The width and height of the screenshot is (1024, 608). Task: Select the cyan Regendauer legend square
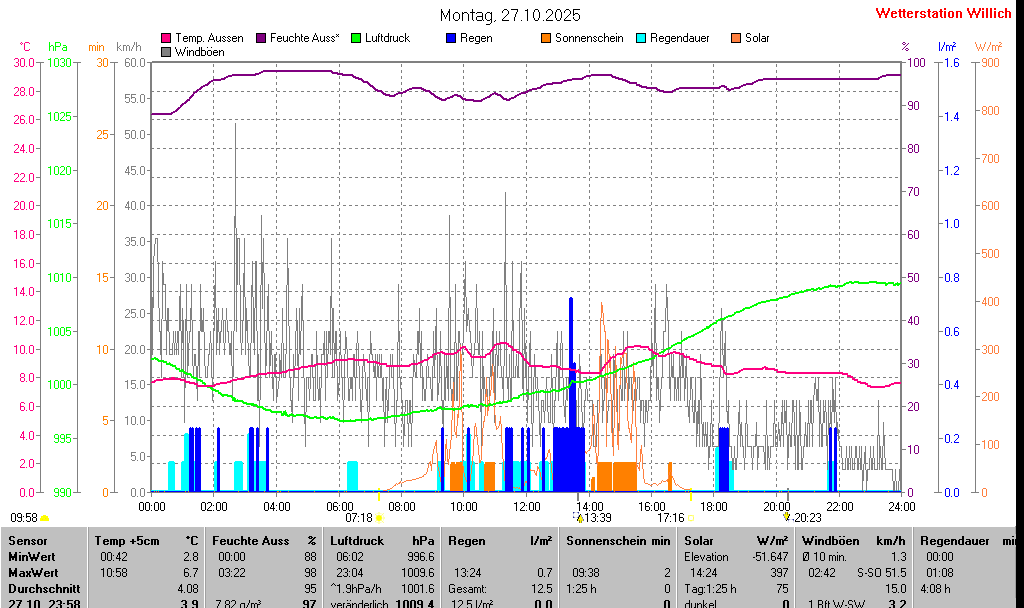641,38
